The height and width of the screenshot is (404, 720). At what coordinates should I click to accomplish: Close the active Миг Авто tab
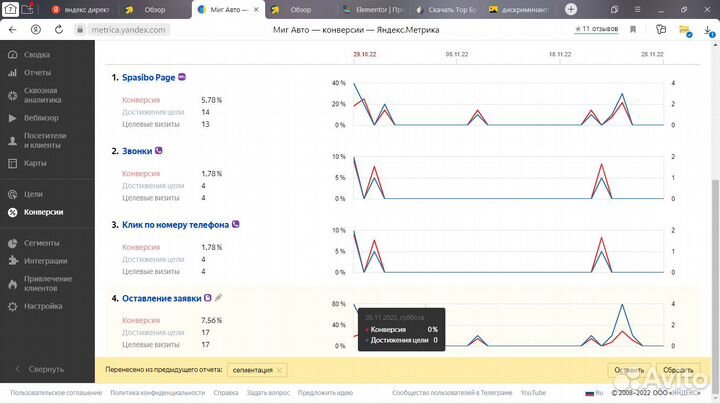256,10
